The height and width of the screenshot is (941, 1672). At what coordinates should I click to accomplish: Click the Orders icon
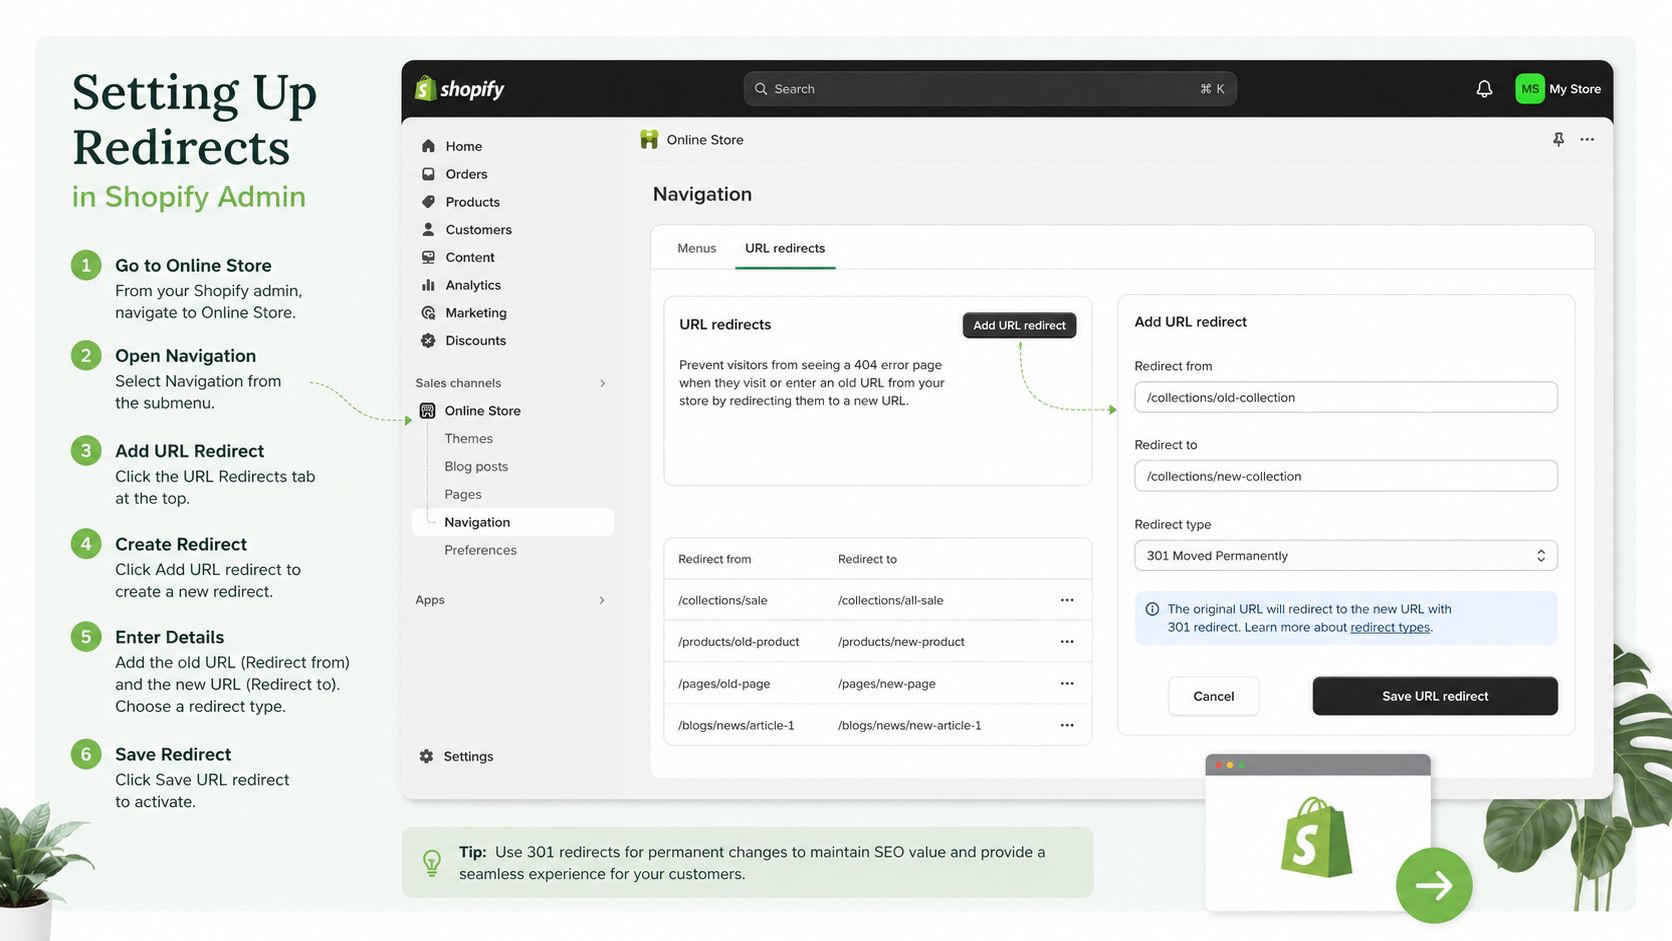[428, 174]
